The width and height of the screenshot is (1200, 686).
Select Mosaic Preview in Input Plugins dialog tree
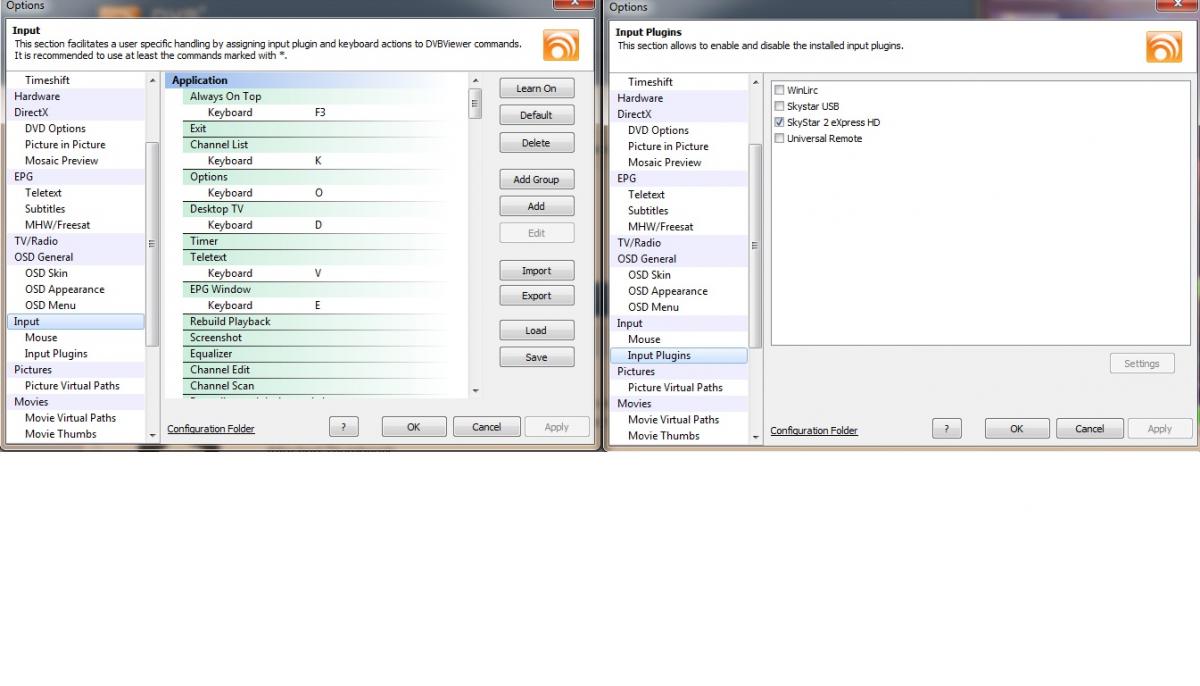coord(664,163)
